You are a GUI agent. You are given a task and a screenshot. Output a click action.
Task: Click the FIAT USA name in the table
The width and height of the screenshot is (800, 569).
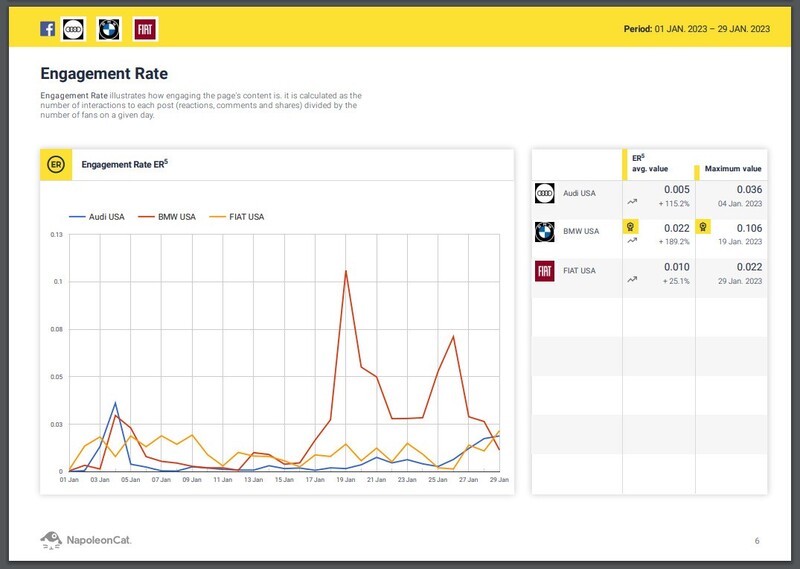click(x=579, y=270)
